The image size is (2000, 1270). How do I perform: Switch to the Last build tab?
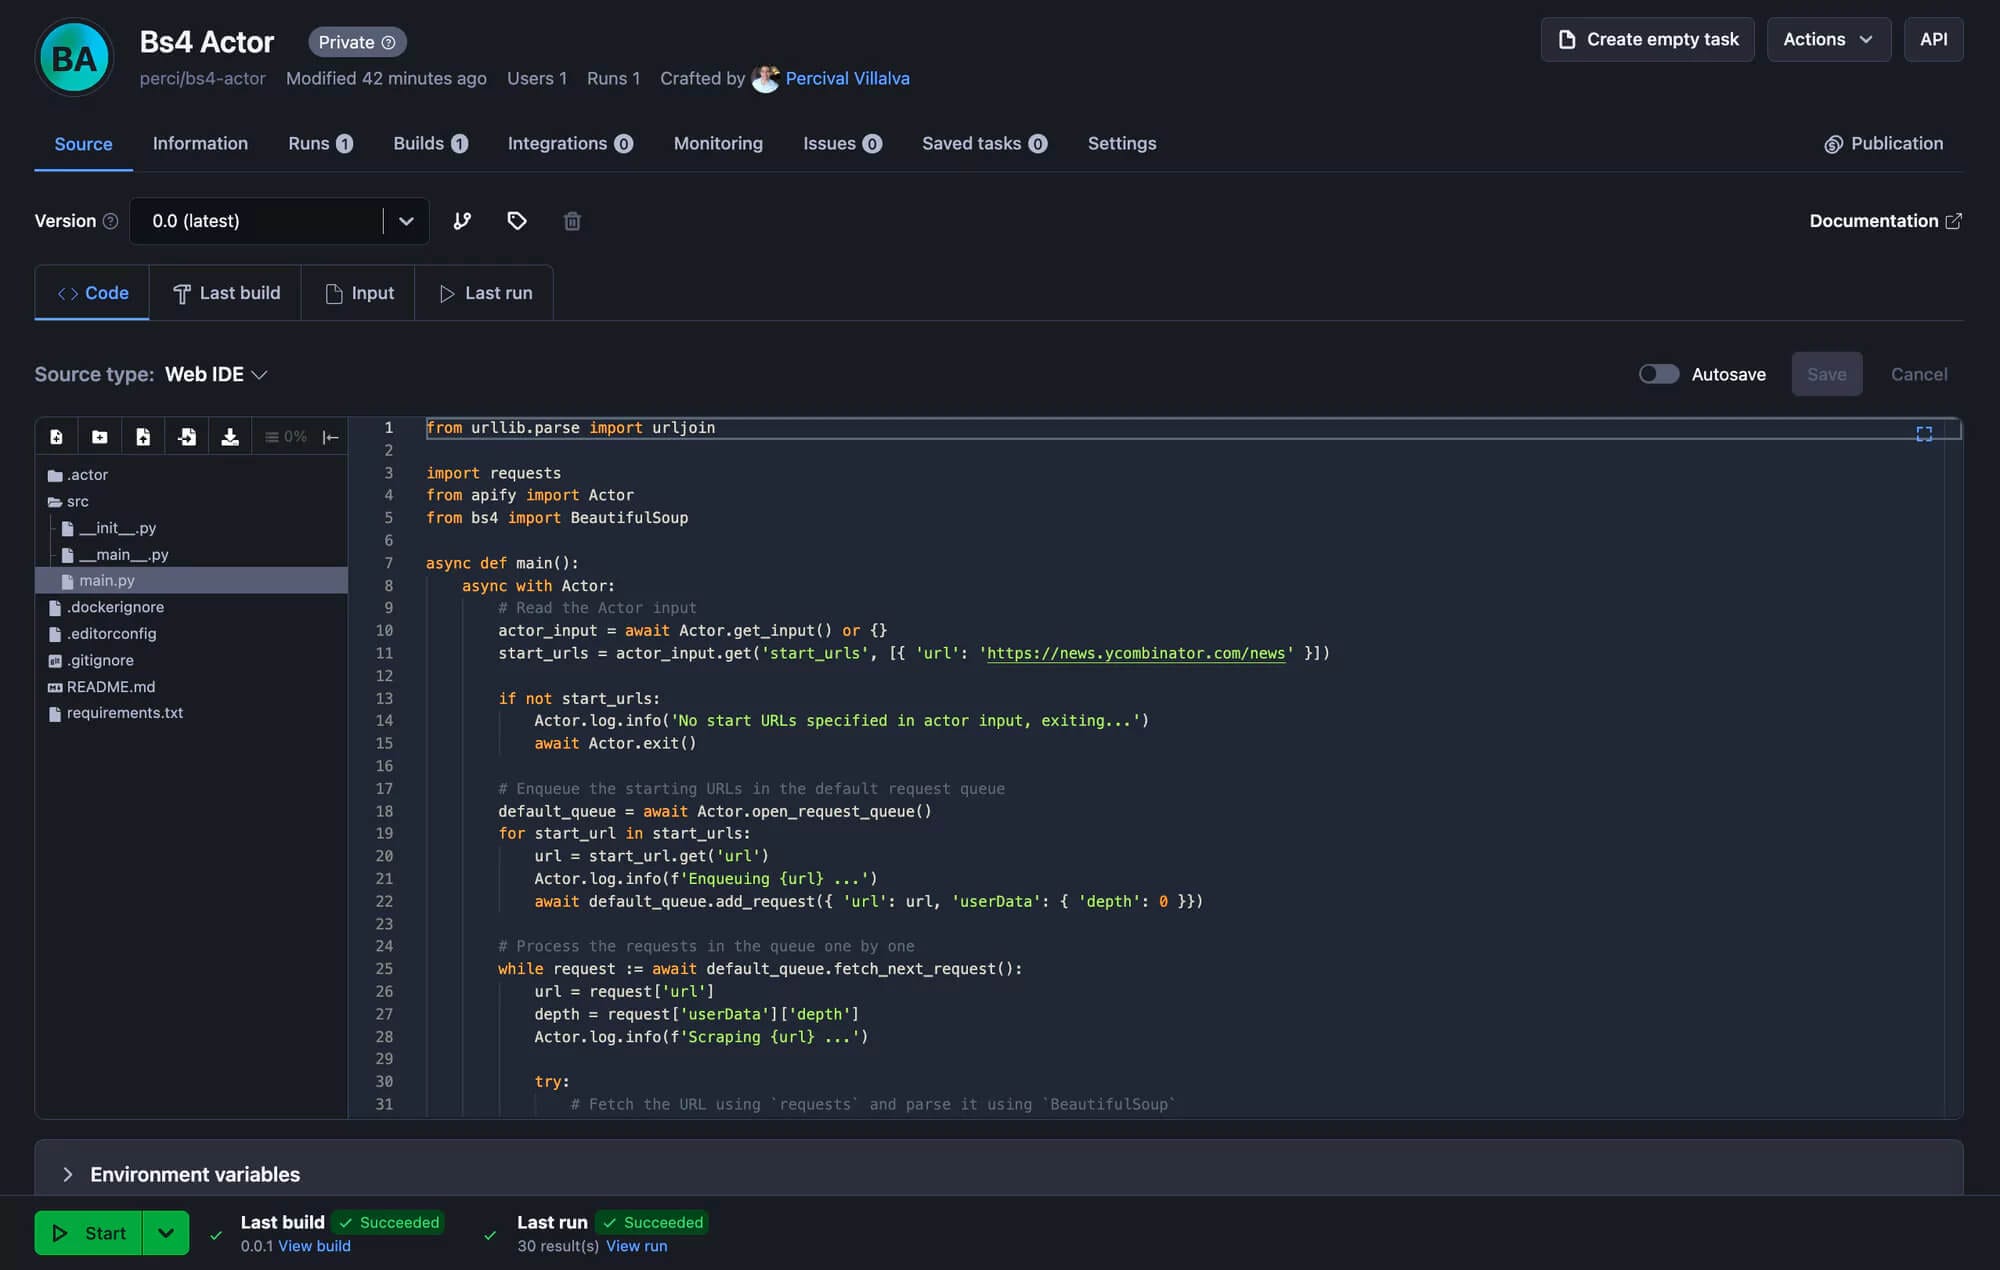[x=225, y=292]
